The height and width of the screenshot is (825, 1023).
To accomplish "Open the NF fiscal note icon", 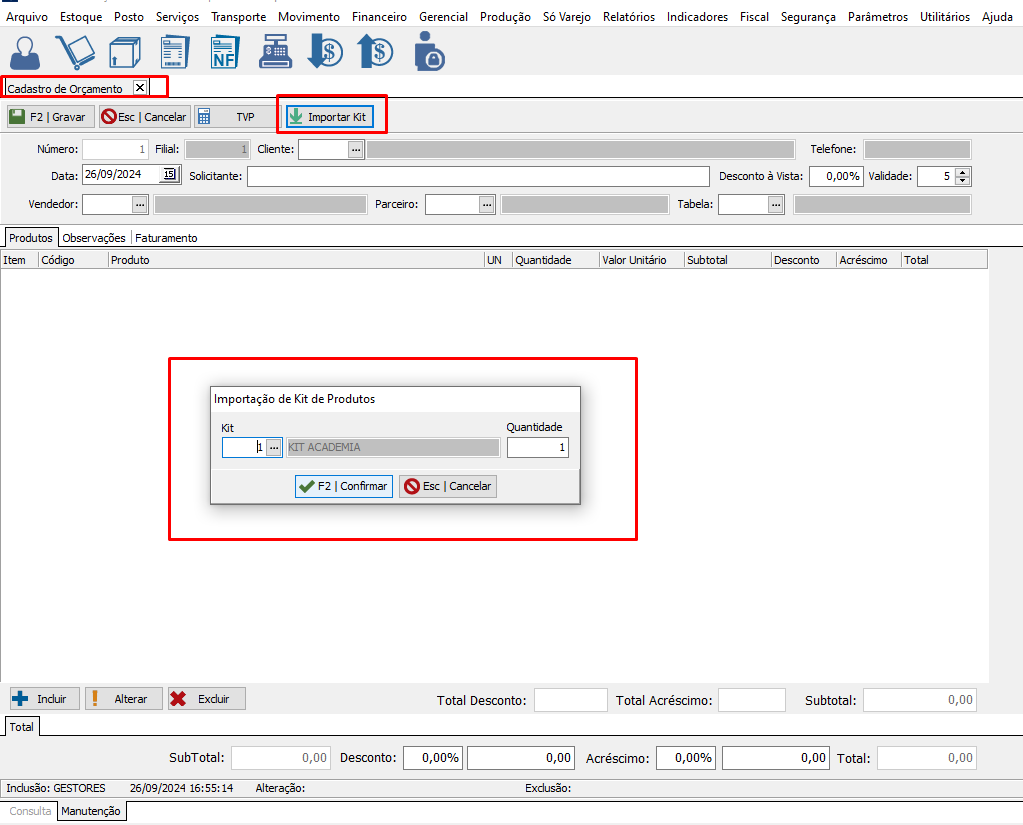I will click(226, 51).
